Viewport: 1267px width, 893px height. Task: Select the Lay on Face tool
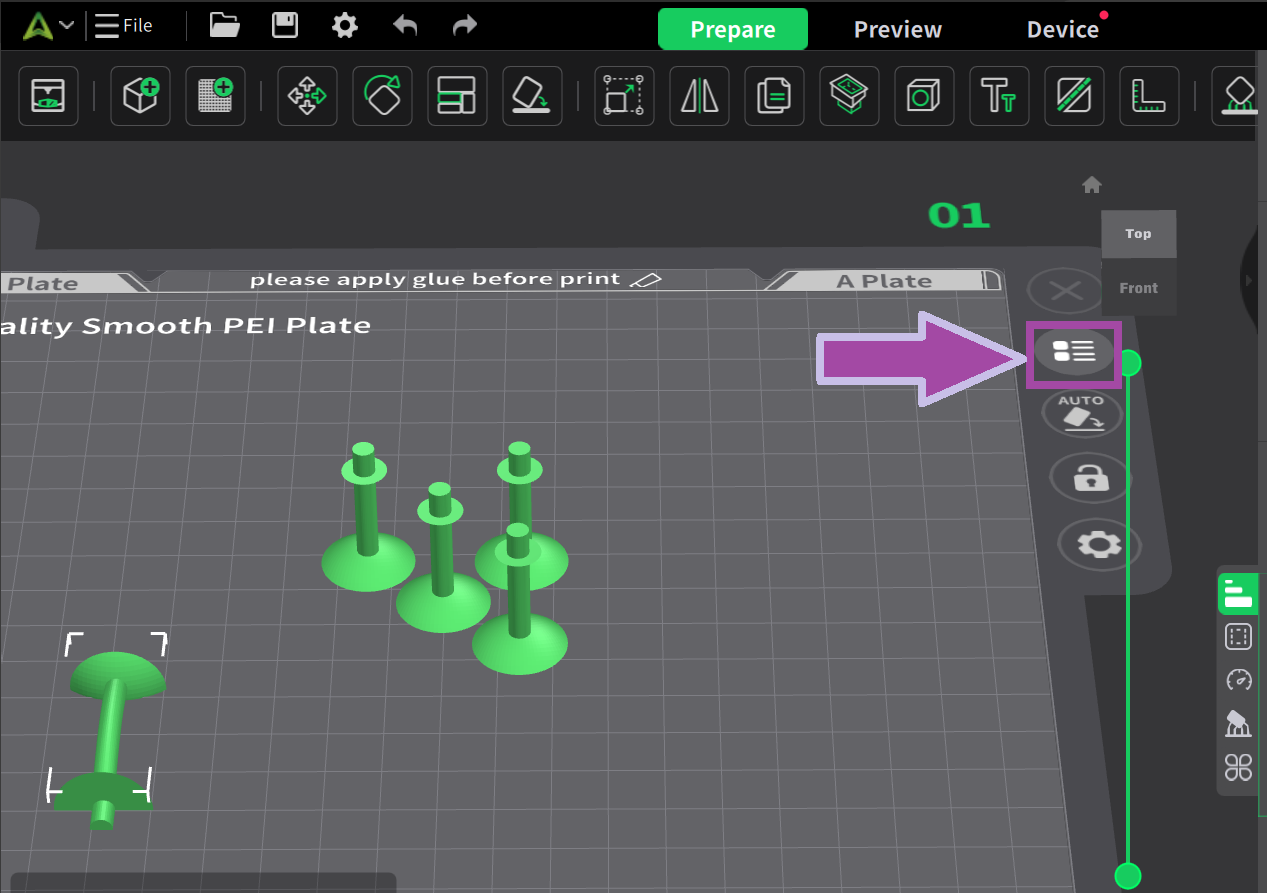532,96
